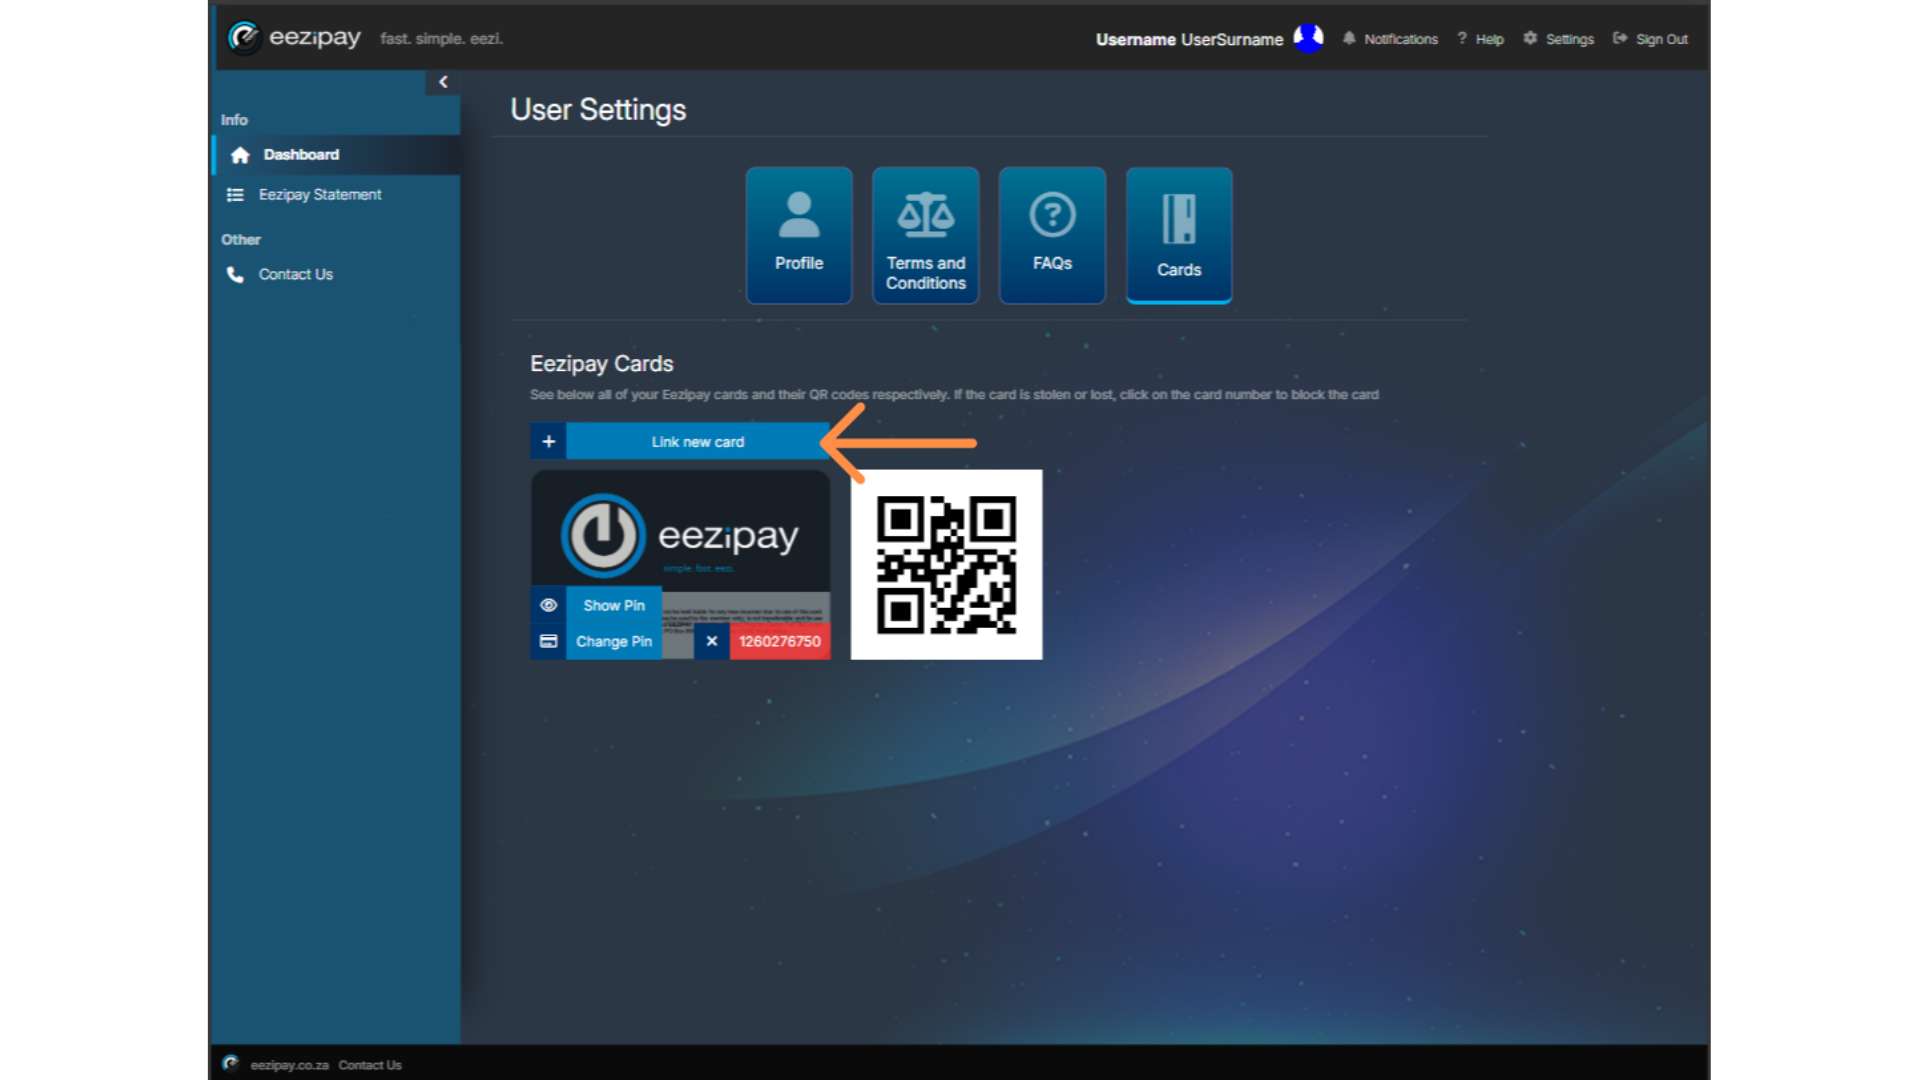
Task: Click the Change Pin card icon
Action: pyautogui.click(x=548, y=641)
